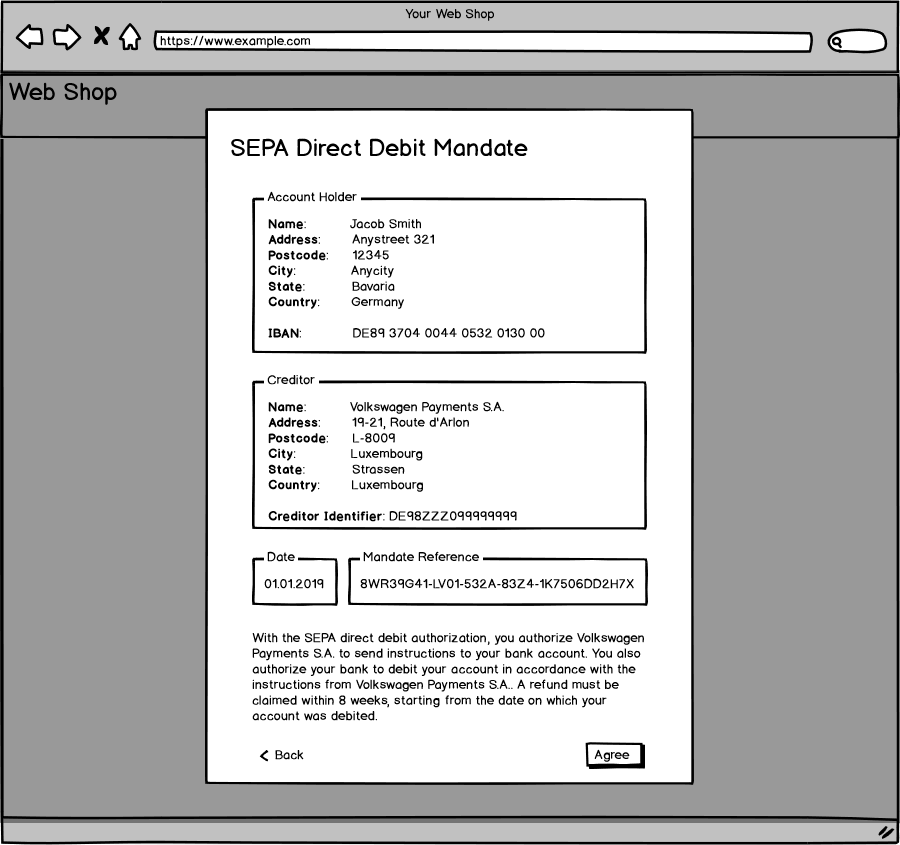Click the SEPA authorization paragraph text

coord(448,677)
